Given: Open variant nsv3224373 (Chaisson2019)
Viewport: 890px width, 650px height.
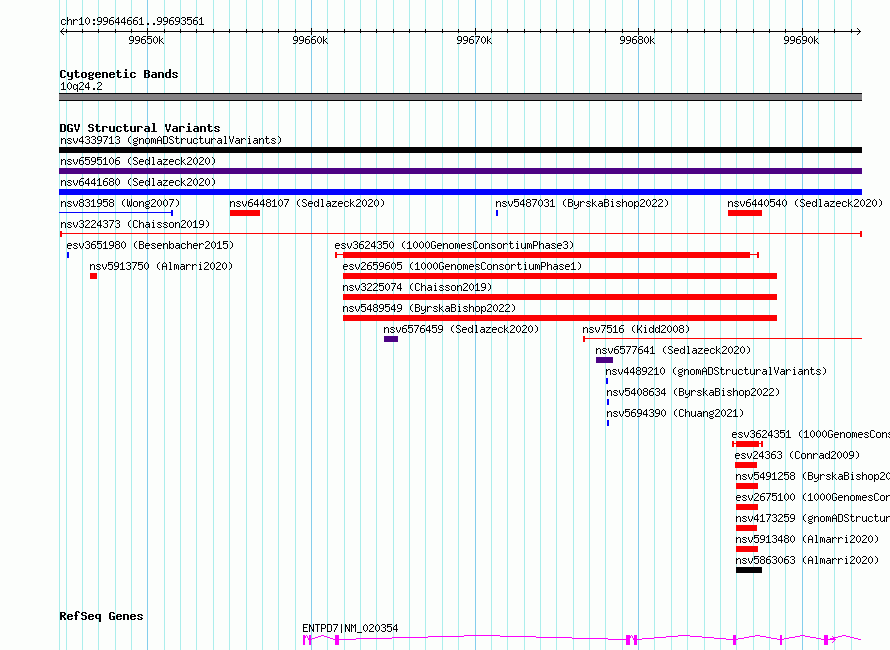Looking at the screenshot, I should pos(135,224).
